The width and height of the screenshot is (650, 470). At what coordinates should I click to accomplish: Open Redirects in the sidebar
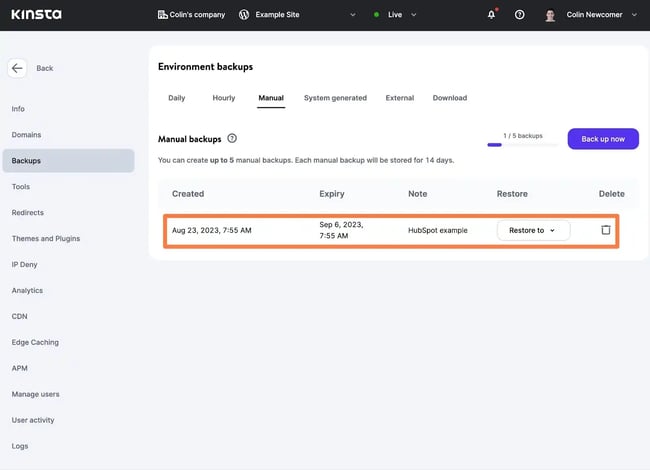[28, 212]
